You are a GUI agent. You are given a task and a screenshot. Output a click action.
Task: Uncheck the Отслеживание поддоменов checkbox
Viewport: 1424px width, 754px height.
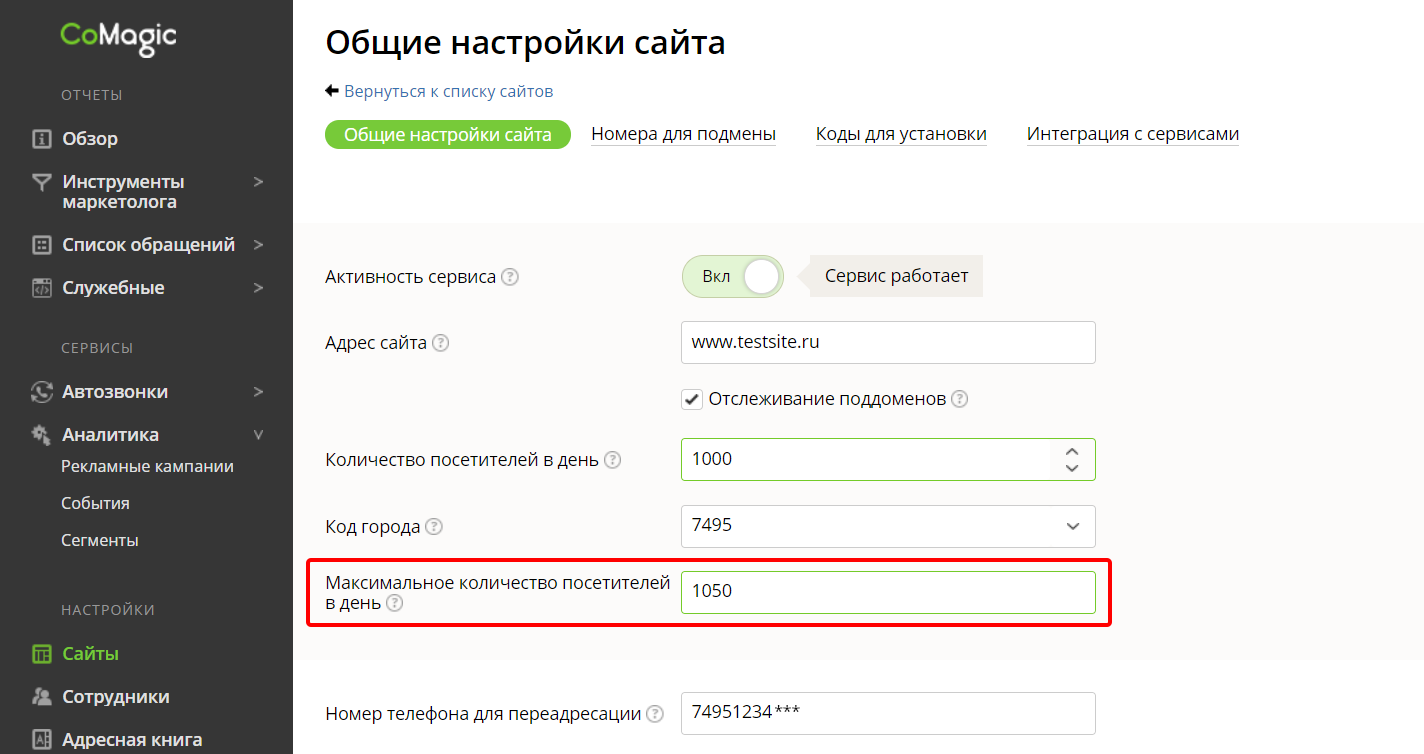point(692,399)
